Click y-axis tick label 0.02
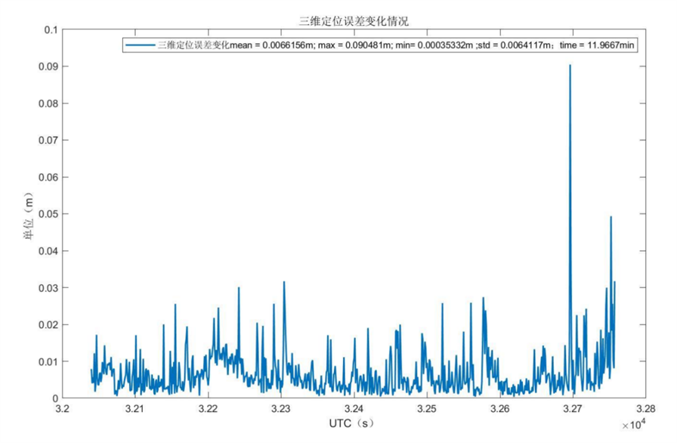 click(x=45, y=325)
